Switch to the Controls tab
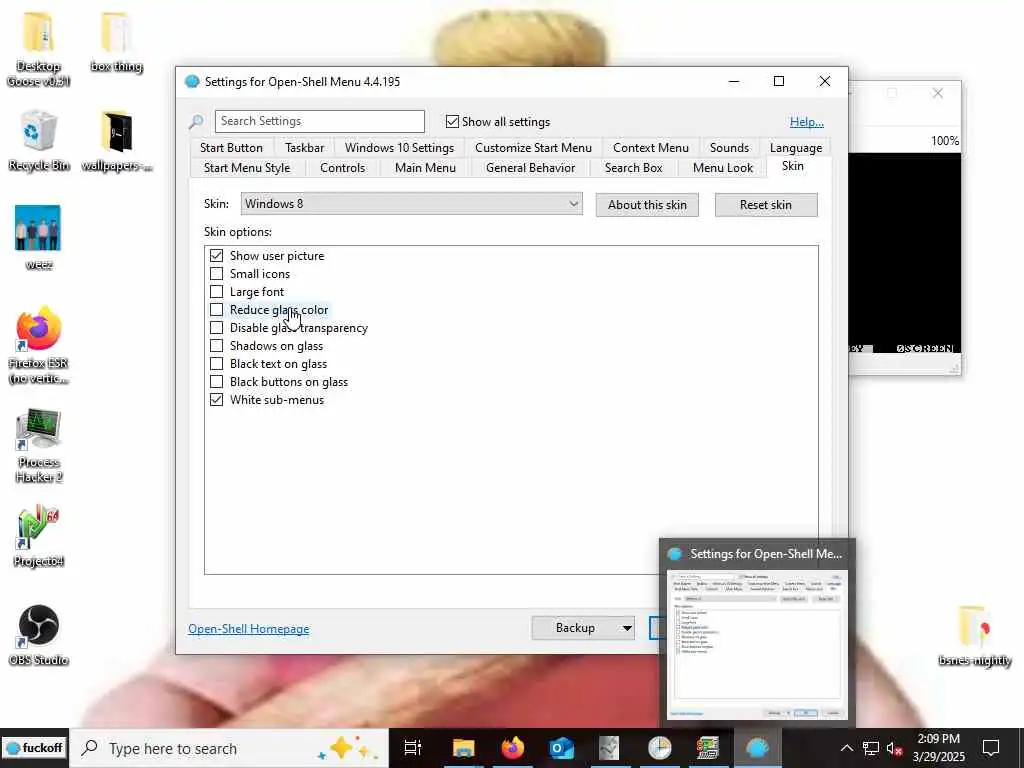This screenshot has height=768, width=1024. click(342, 168)
